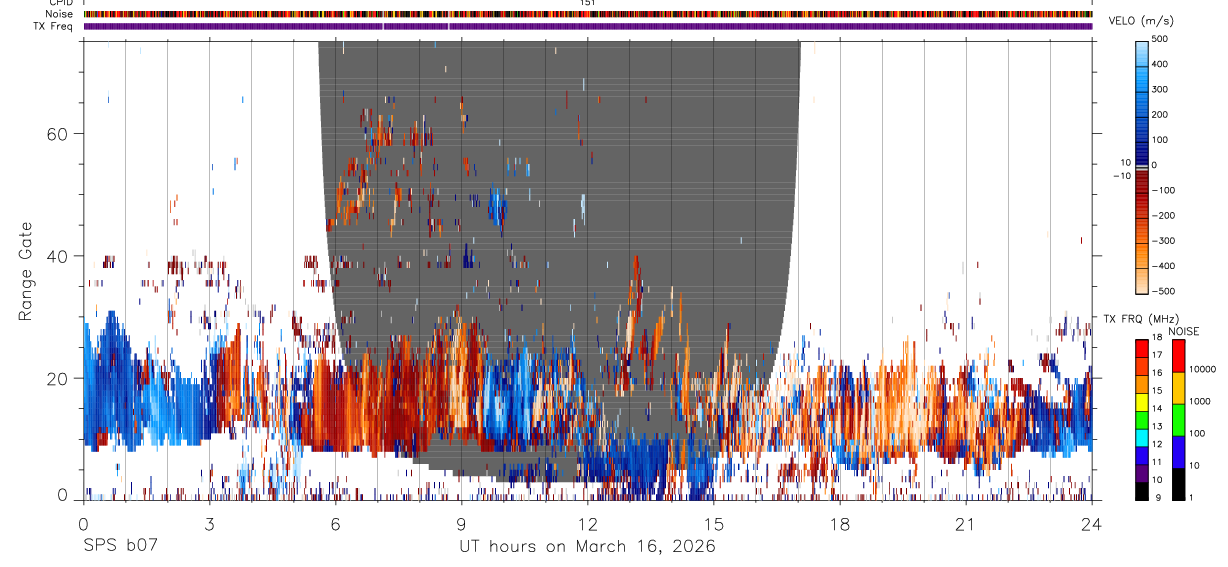
Task: Click the "TX FRQ (MHz)" legend title
Action: point(1139,318)
